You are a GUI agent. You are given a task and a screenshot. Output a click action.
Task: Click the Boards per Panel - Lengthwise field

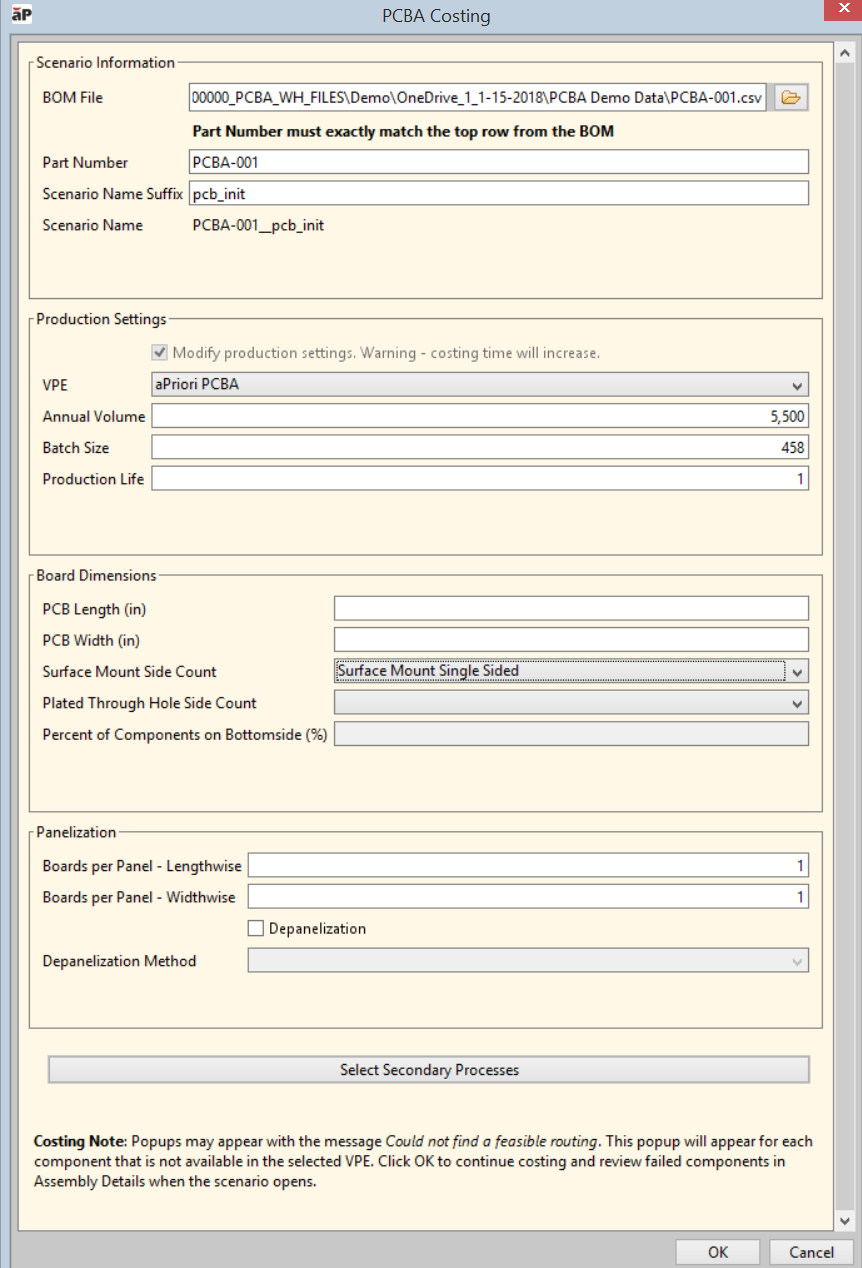[527, 866]
